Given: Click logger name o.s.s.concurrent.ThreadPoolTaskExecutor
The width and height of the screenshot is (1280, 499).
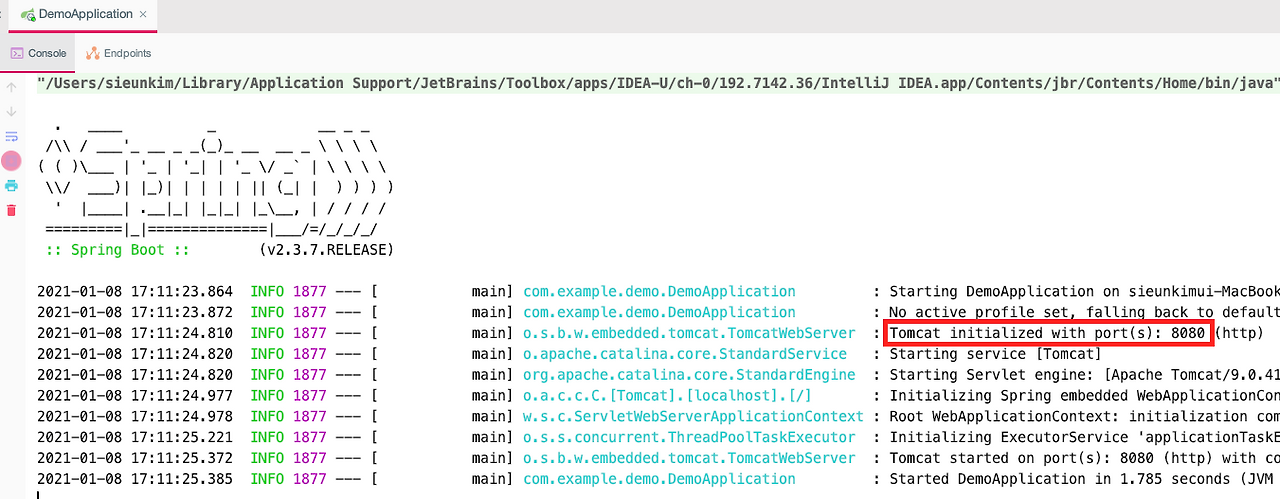Looking at the screenshot, I should [689, 437].
